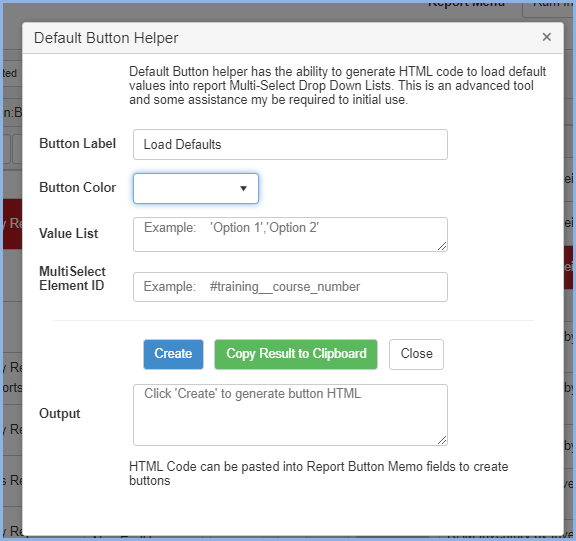Click into the Output textarea
This screenshot has width=576, height=541.
pos(290,415)
